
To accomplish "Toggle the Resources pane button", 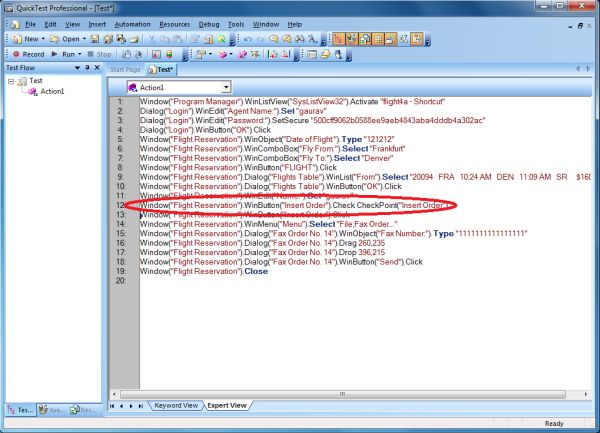I will point(365,39).
